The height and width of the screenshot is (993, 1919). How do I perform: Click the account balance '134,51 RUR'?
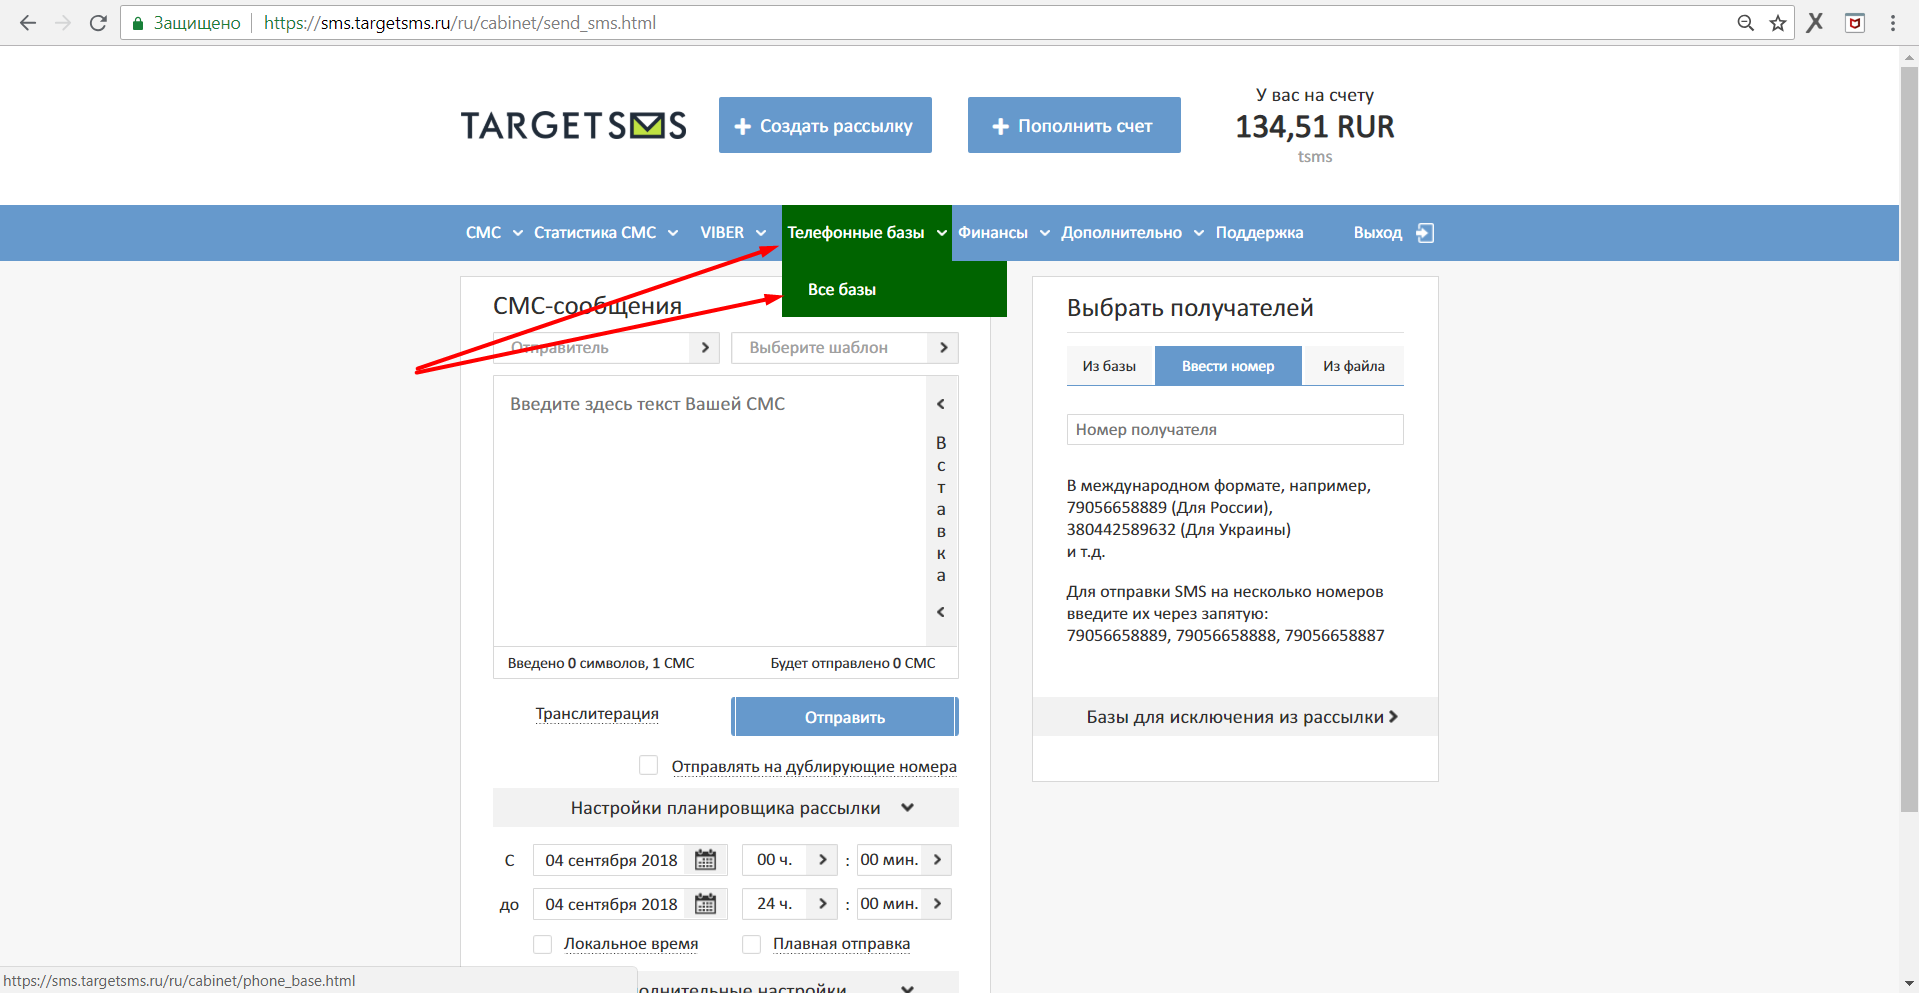click(x=1314, y=127)
